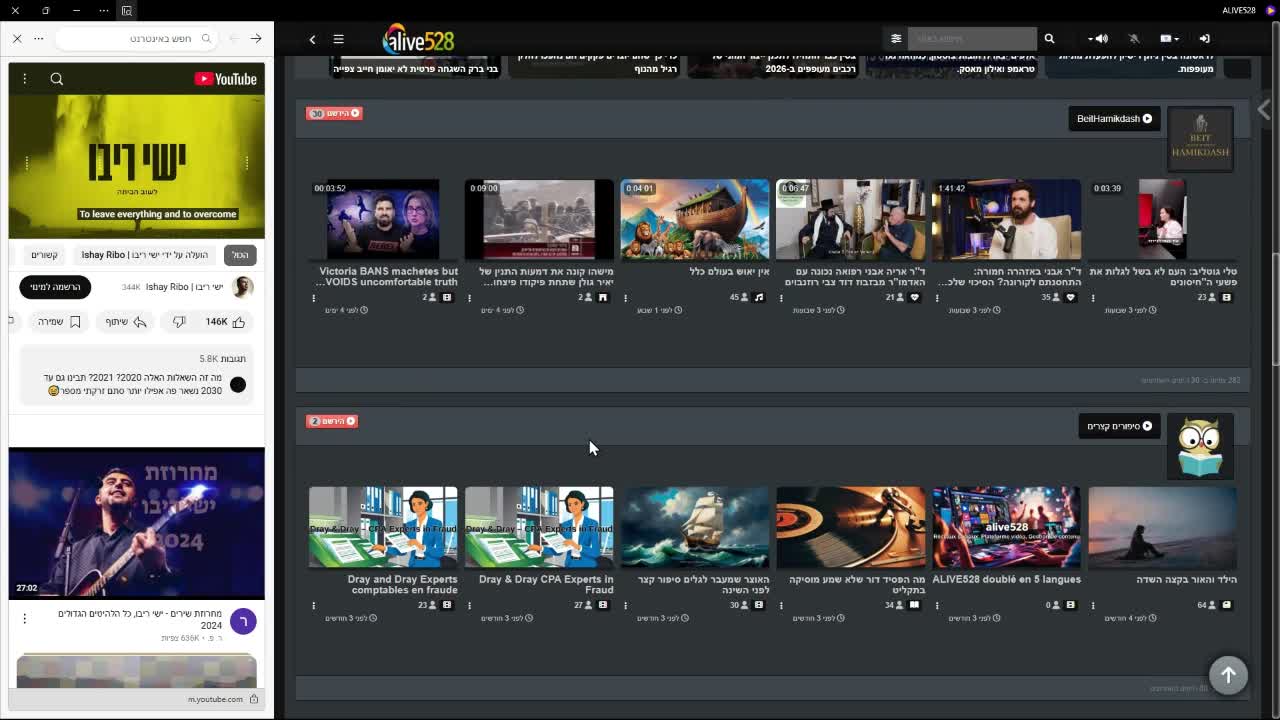Open the Alive528 hamburger menu
This screenshot has height=720, width=1280.
click(338, 39)
